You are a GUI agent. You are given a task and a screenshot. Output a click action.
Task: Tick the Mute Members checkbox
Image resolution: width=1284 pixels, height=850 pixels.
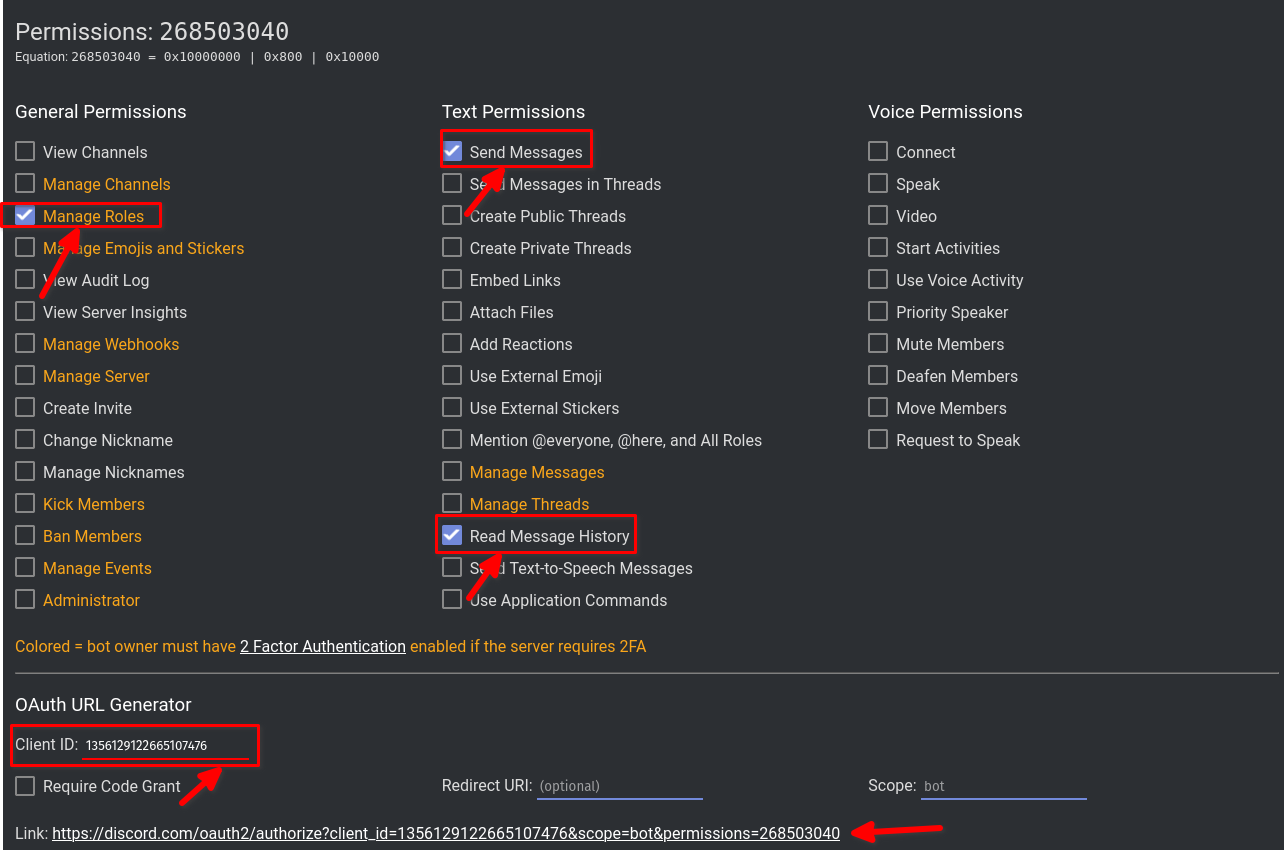pyautogui.click(x=878, y=343)
